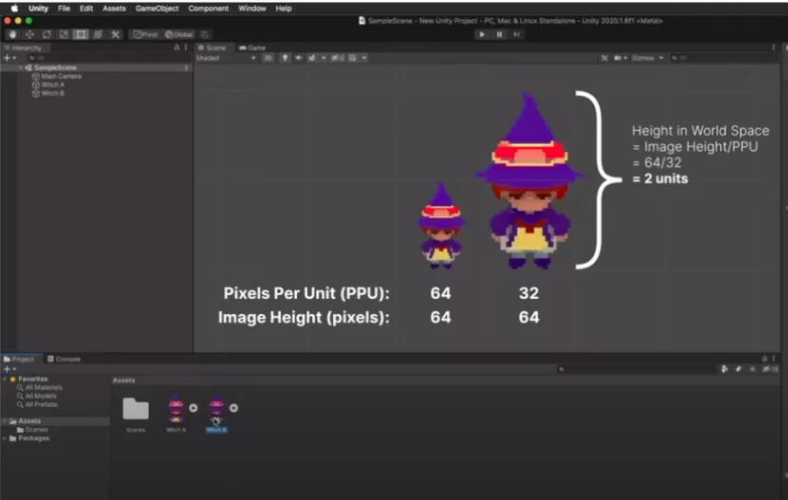Open Hierarchy panel options menu
This screenshot has height=500, width=788.
coord(186,48)
